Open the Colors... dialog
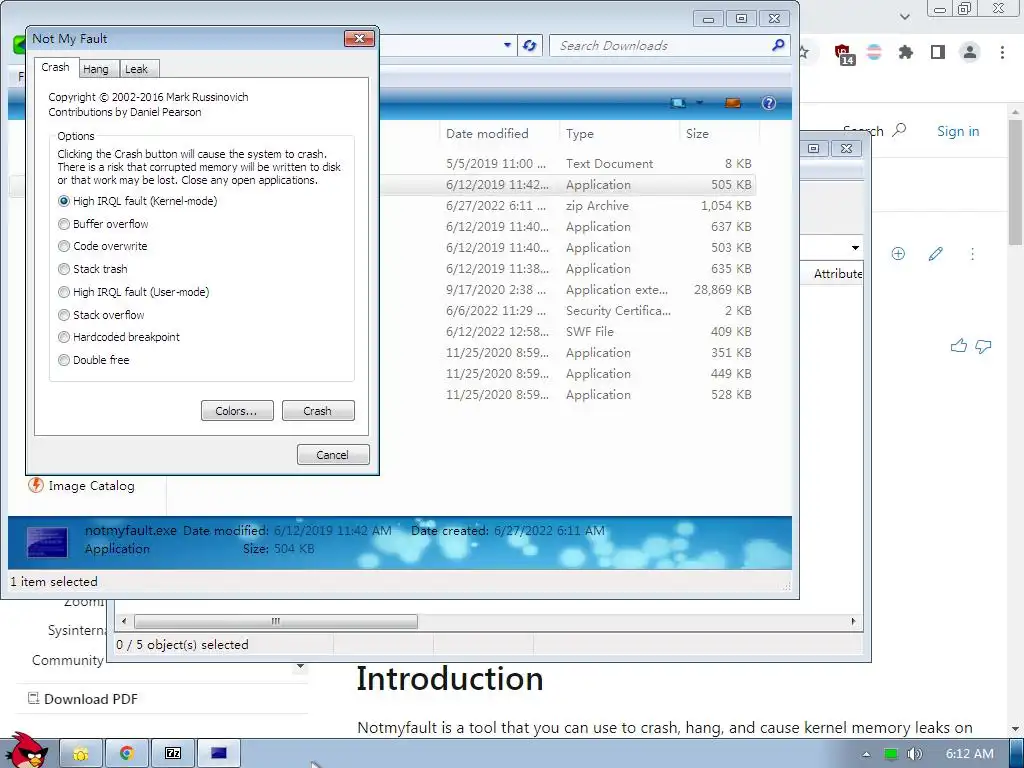Image resolution: width=1024 pixels, height=768 pixels. (237, 411)
